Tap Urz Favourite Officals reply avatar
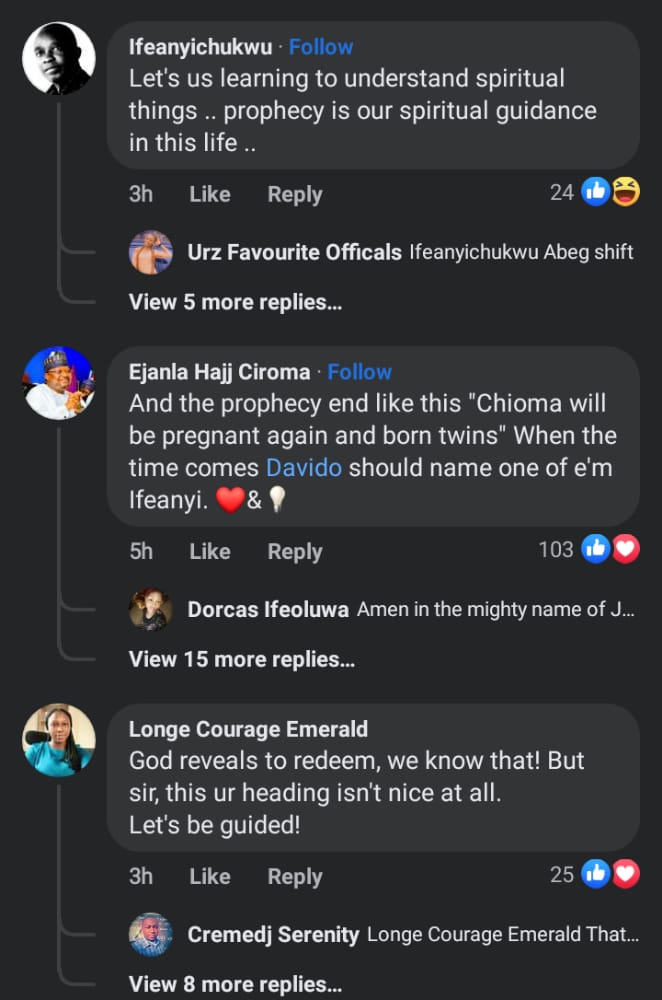Screen dimensions: 662x1000 [151, 252]
